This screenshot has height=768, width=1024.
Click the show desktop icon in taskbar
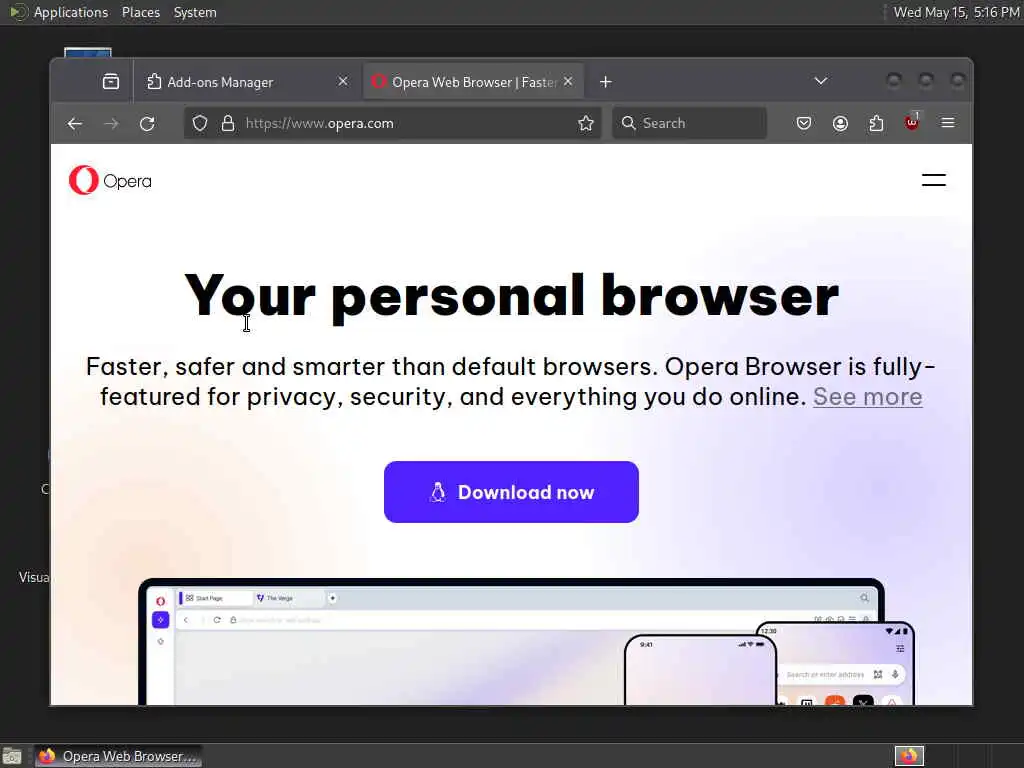pos(12,757)
